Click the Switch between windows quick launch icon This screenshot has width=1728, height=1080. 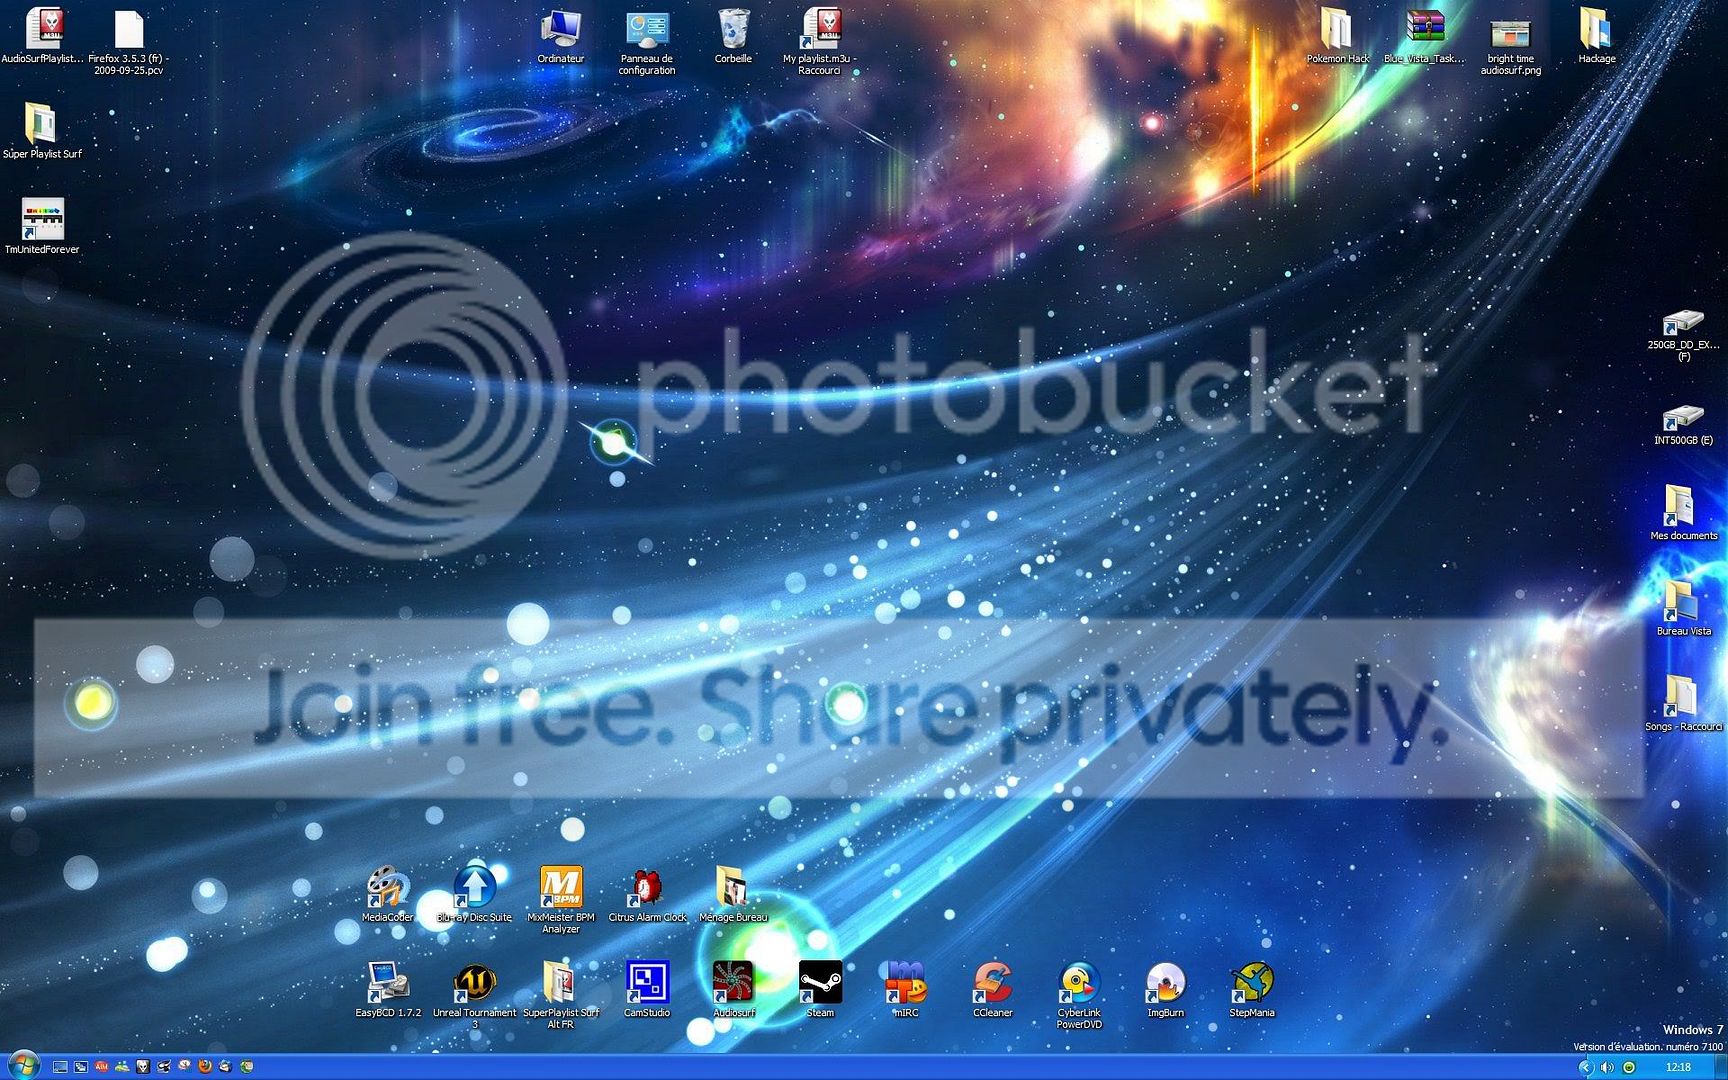(81, 1067)
